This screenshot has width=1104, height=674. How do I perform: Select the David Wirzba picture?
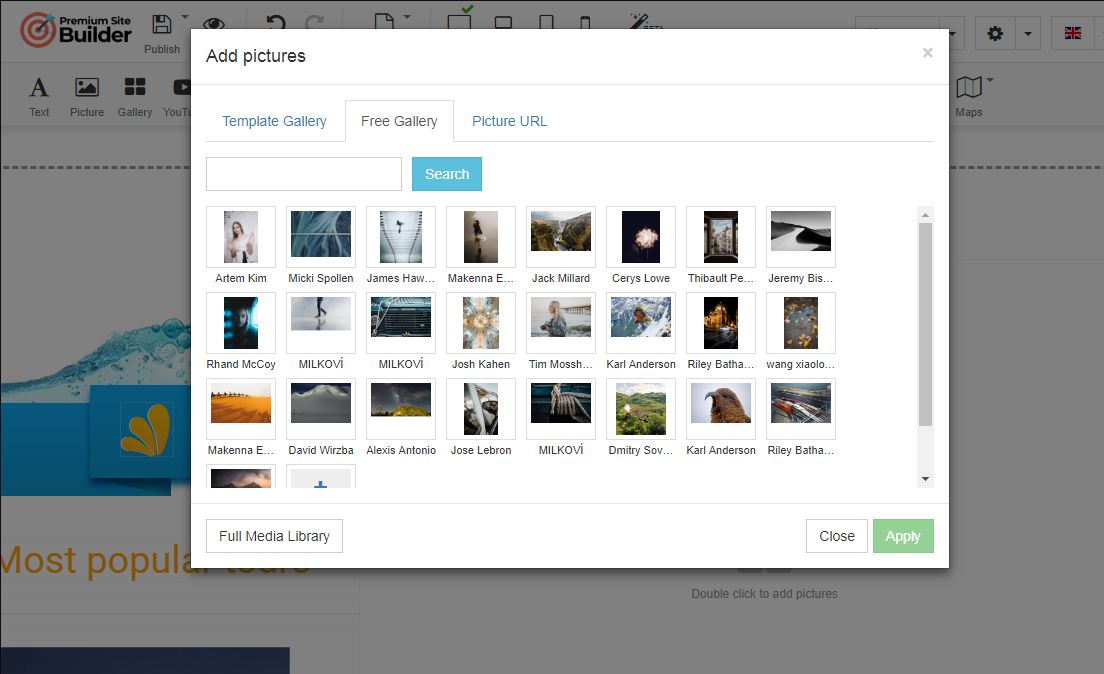click(x=320, y=408)
